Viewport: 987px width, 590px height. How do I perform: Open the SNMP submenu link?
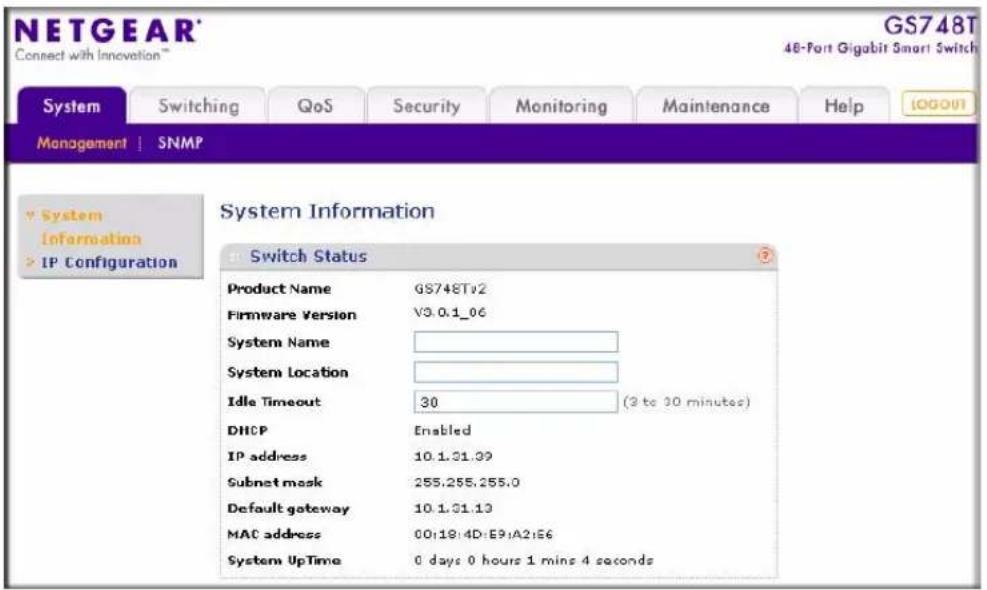(x=180, y=143)
